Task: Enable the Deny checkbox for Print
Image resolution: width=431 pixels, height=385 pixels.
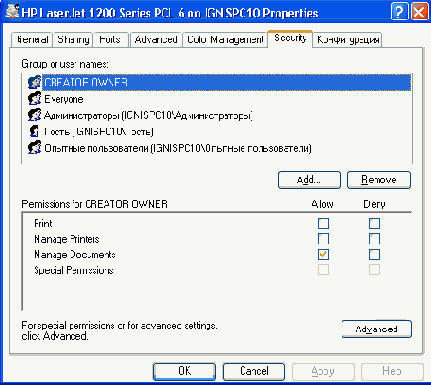Action: click(374, 223)
